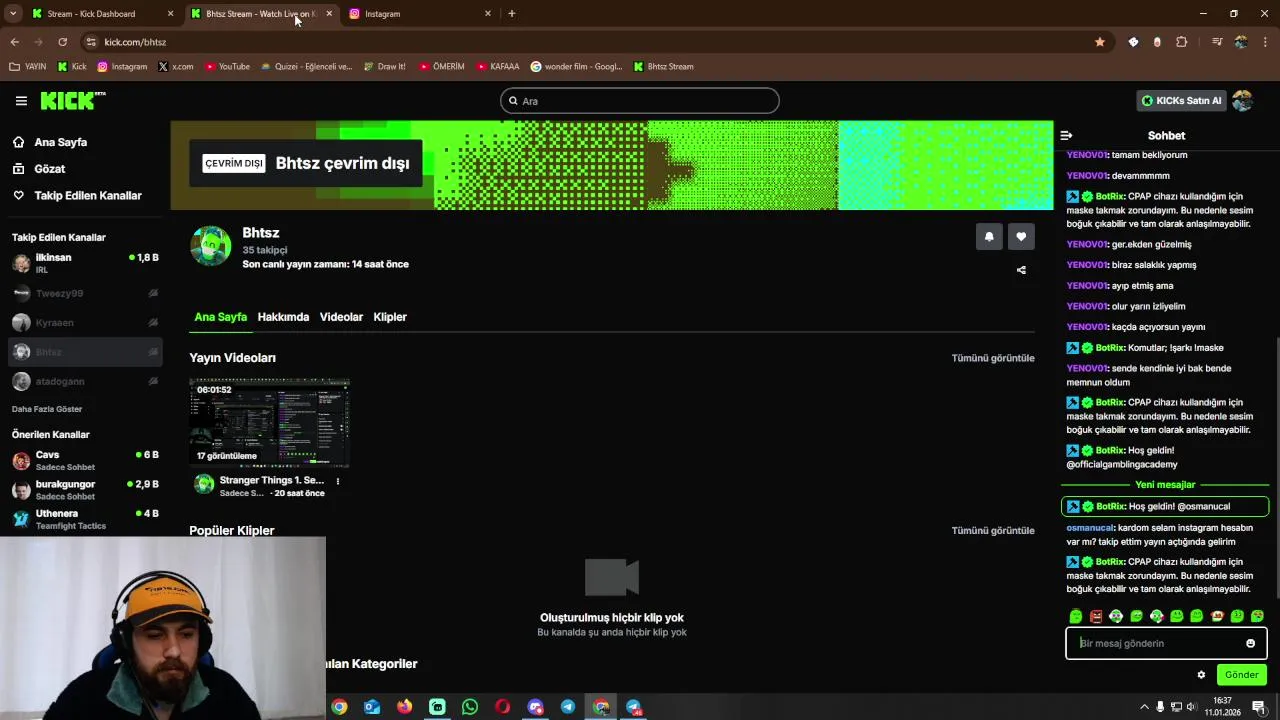
Task: Open the emoji picker in chat input
Action: tap(1250, 643)
